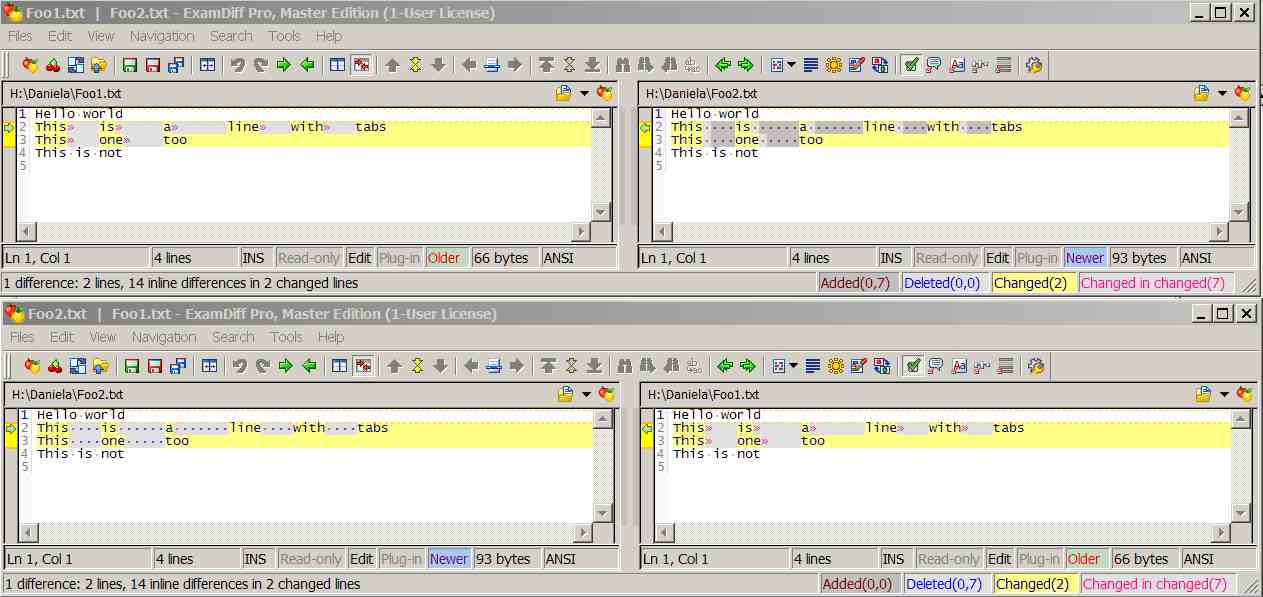Click the compare icon in bottom window toolbar
The image size is (1263, 597).
tap(33, 366)
